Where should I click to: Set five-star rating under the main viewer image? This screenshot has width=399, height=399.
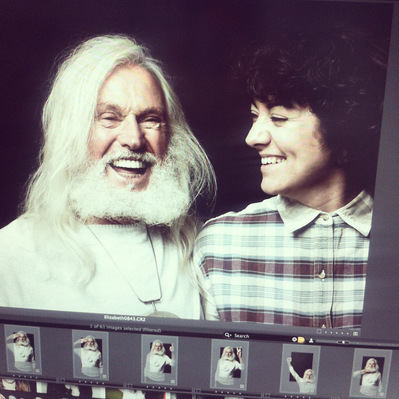(x=348, y=333)
